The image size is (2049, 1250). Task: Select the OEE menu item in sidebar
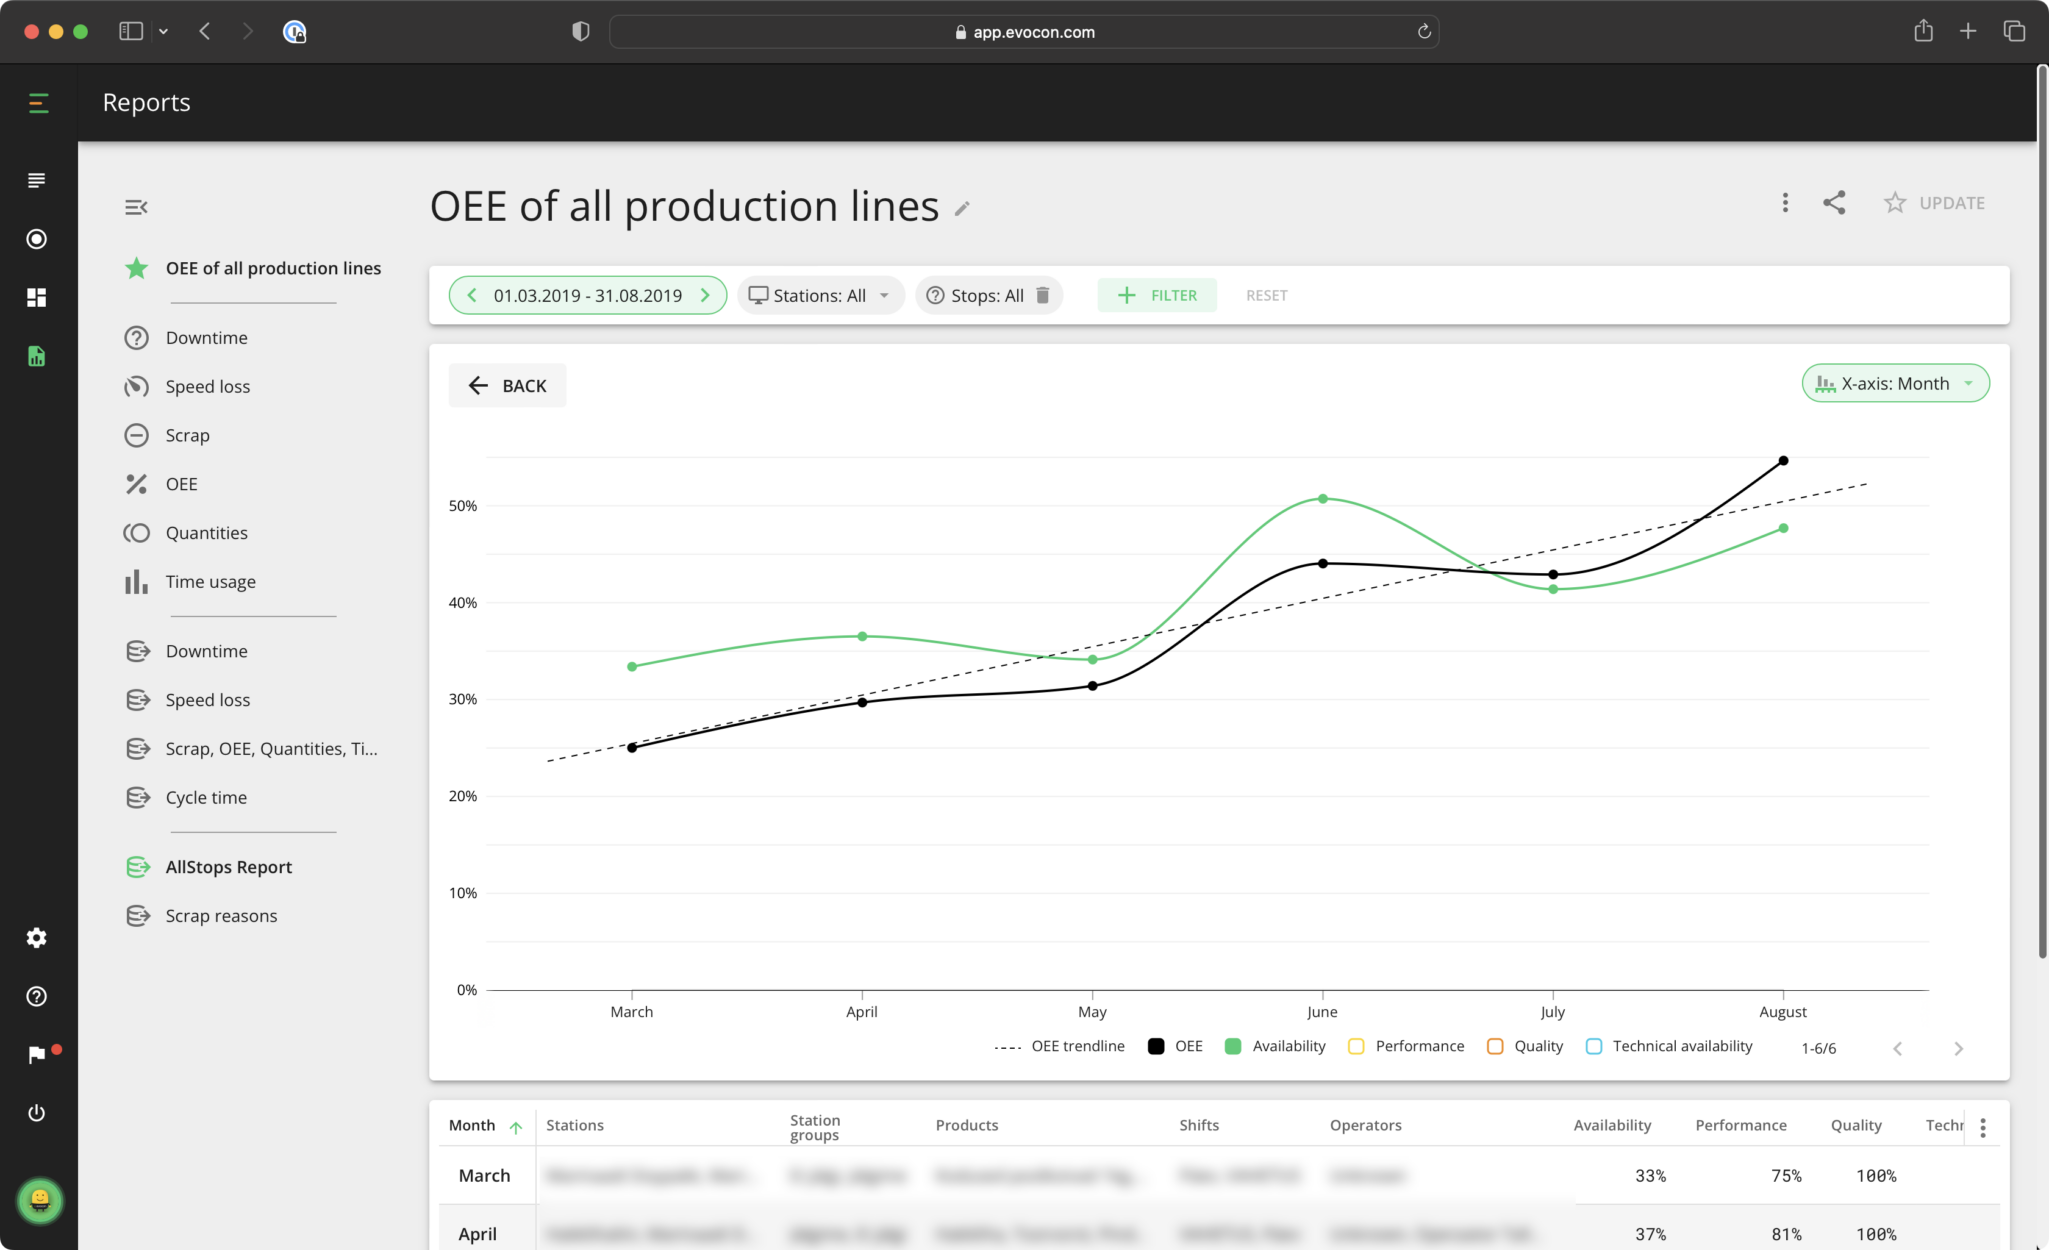pos(180,483)
